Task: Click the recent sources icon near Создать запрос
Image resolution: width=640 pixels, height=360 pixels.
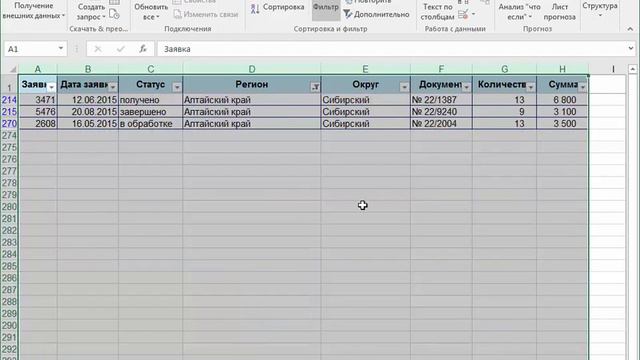Action: [x=115, y=15]
